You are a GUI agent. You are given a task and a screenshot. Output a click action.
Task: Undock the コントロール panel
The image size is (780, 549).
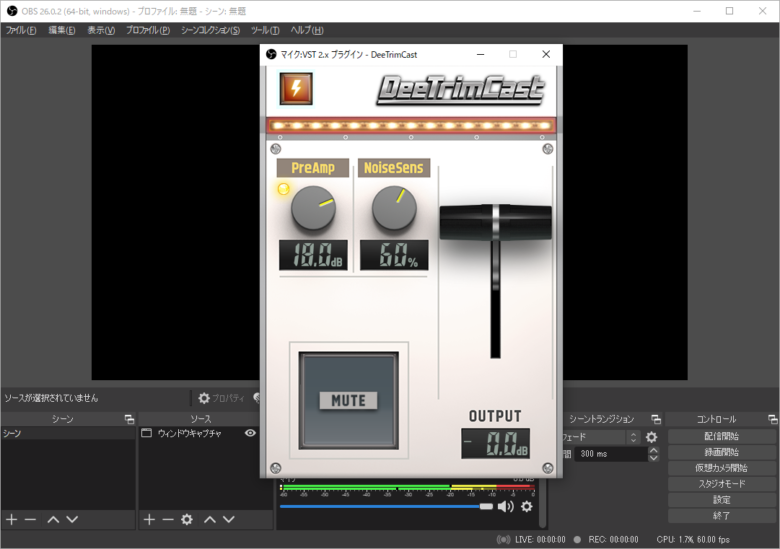772,419
